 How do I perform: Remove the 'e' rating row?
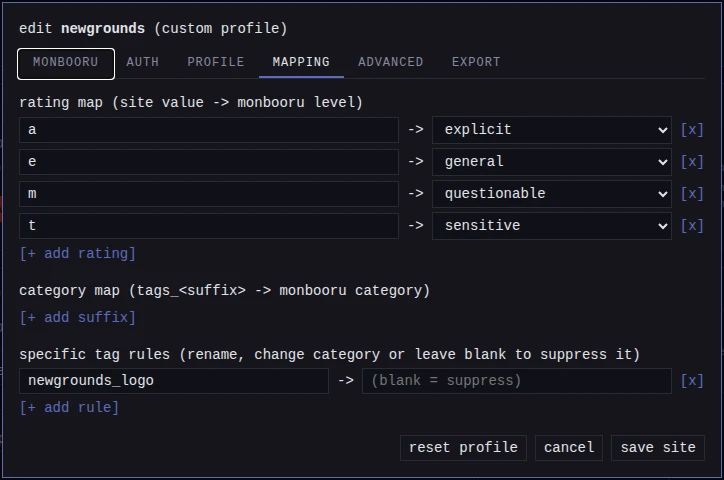point(692,162)
